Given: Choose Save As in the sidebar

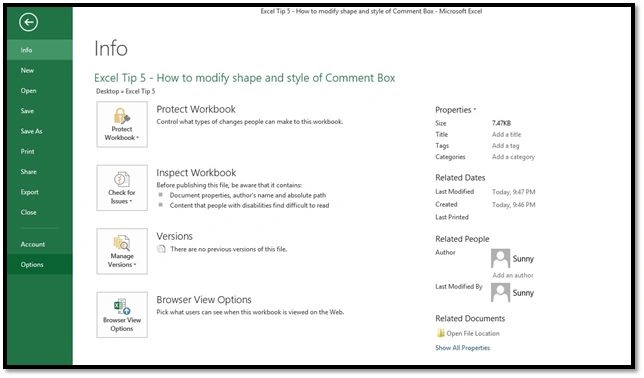Looking at the screenshot, I should pyautogui.click(x=40, y=131).
